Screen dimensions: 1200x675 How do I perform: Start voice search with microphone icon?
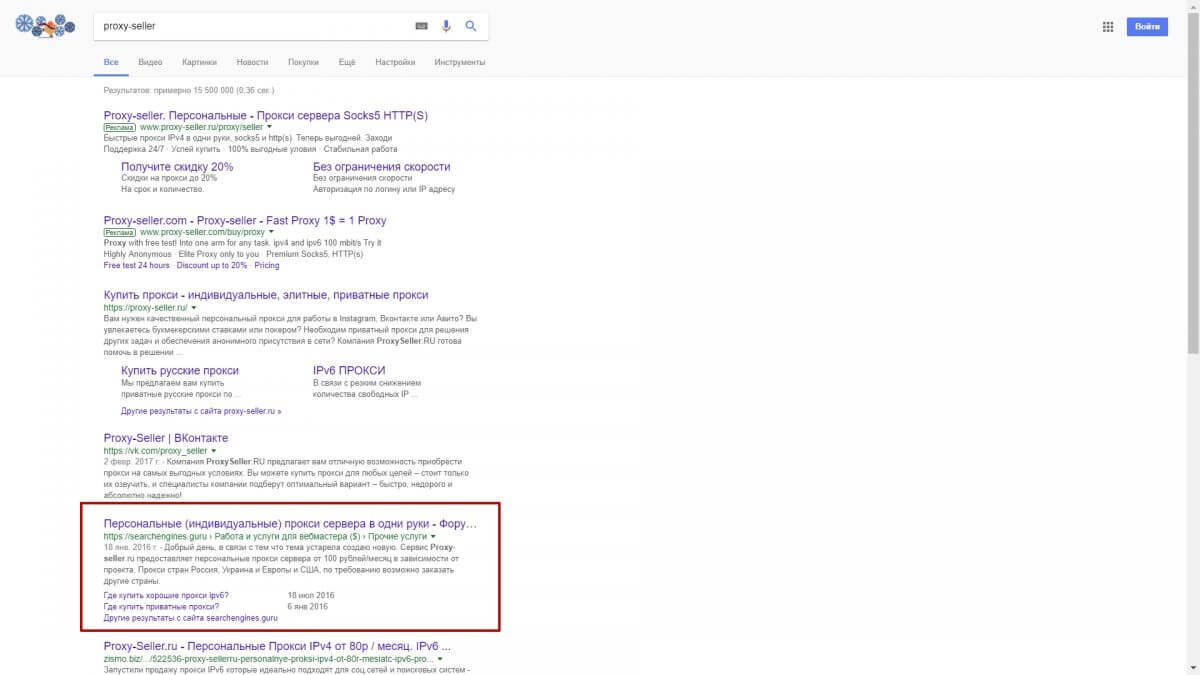446,26
